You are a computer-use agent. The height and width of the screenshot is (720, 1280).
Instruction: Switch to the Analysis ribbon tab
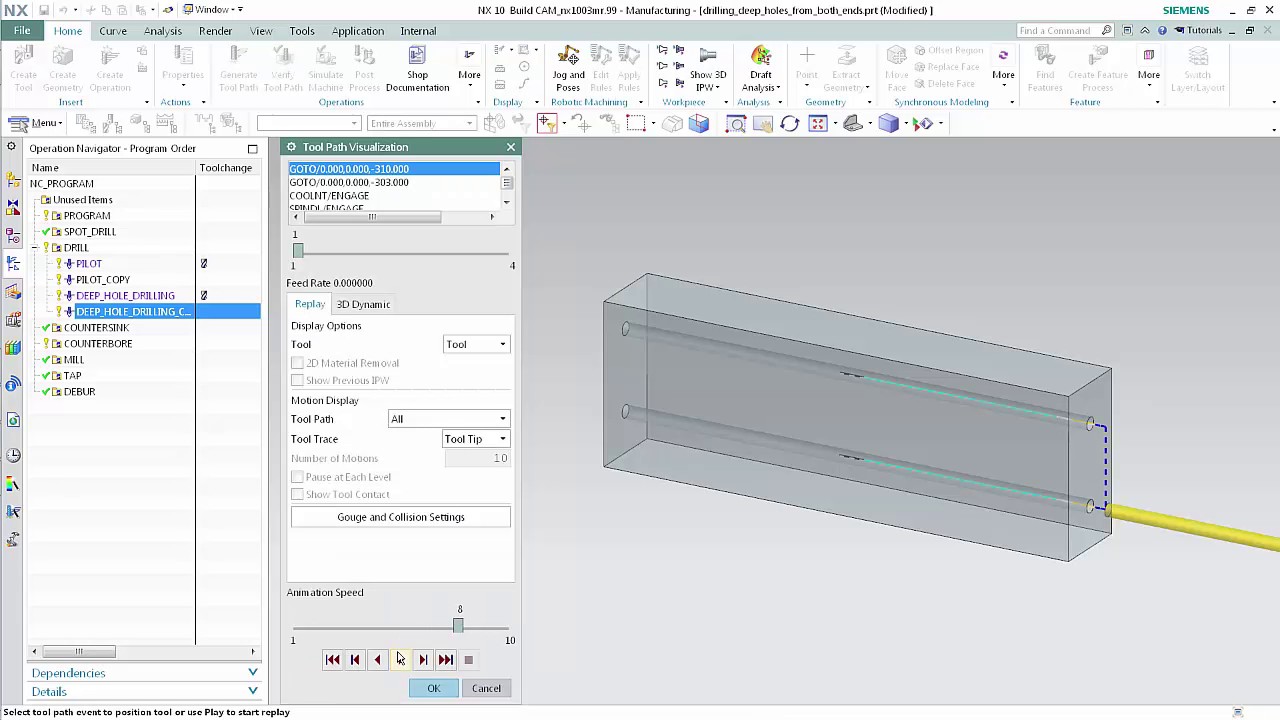pos(162,31)
